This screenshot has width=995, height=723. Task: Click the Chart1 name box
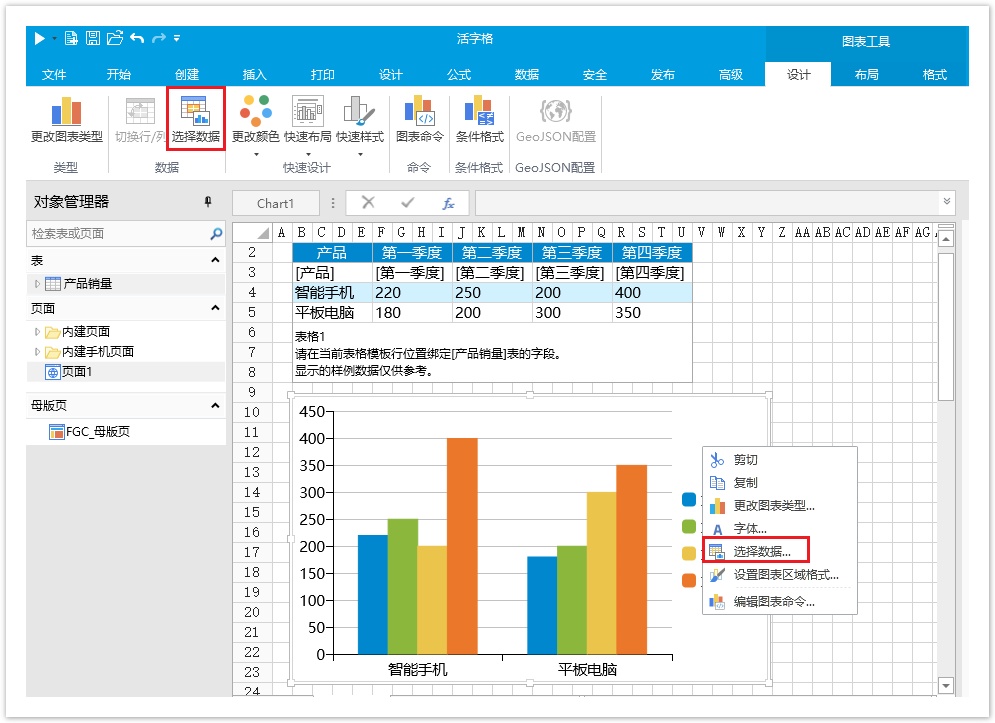click(275, 203)
